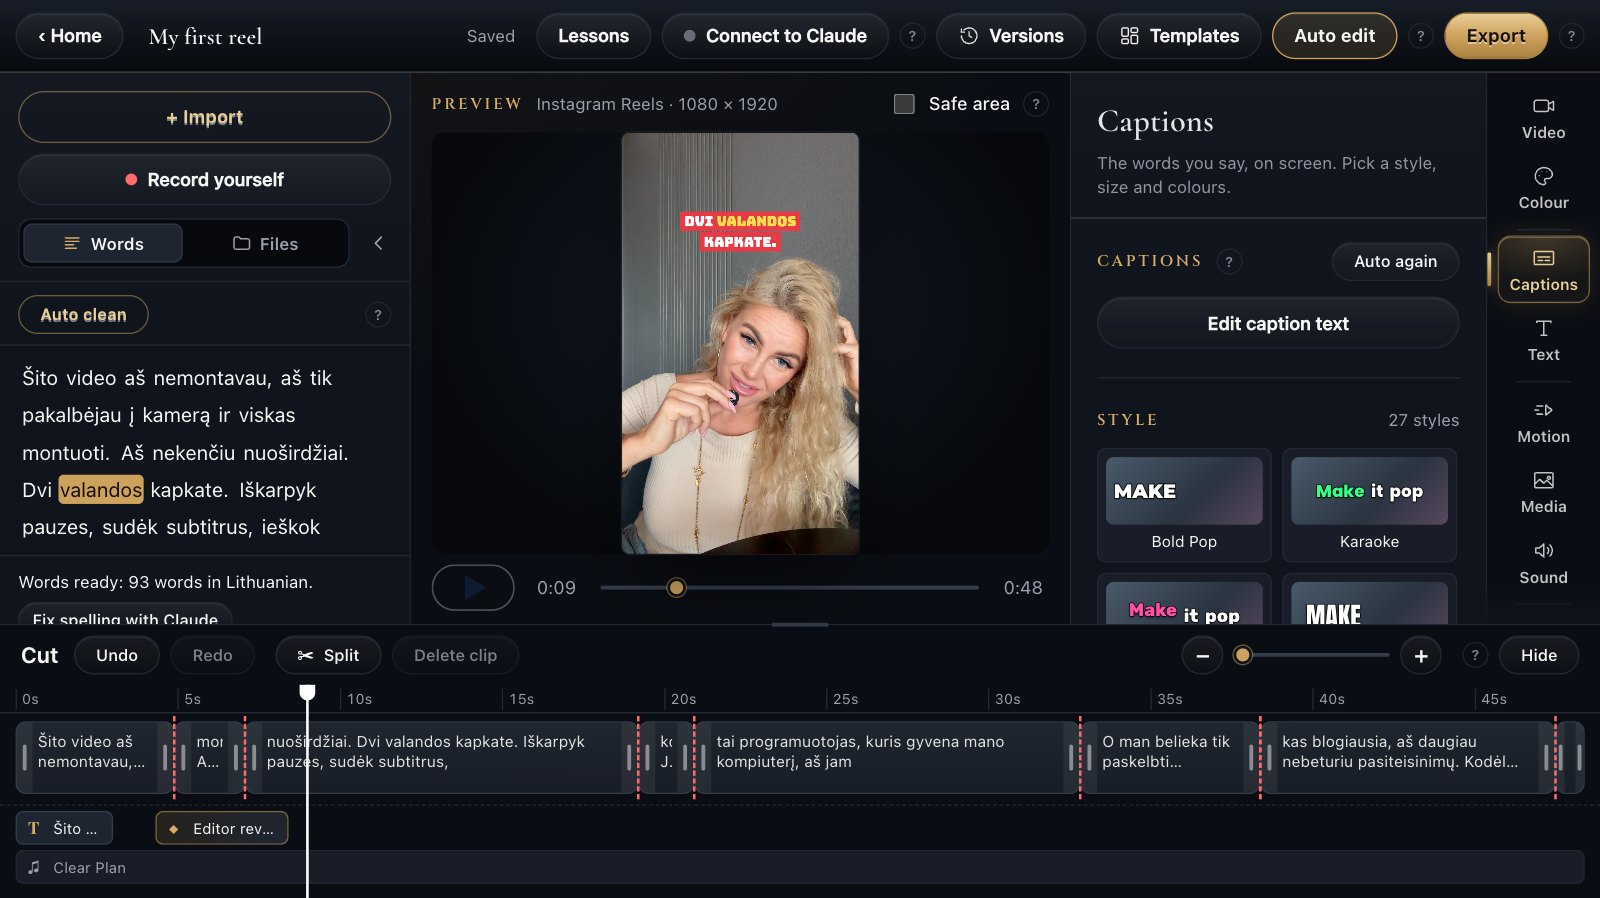
Task: Open the Sound panel icon
Action: pos(1543,564)
